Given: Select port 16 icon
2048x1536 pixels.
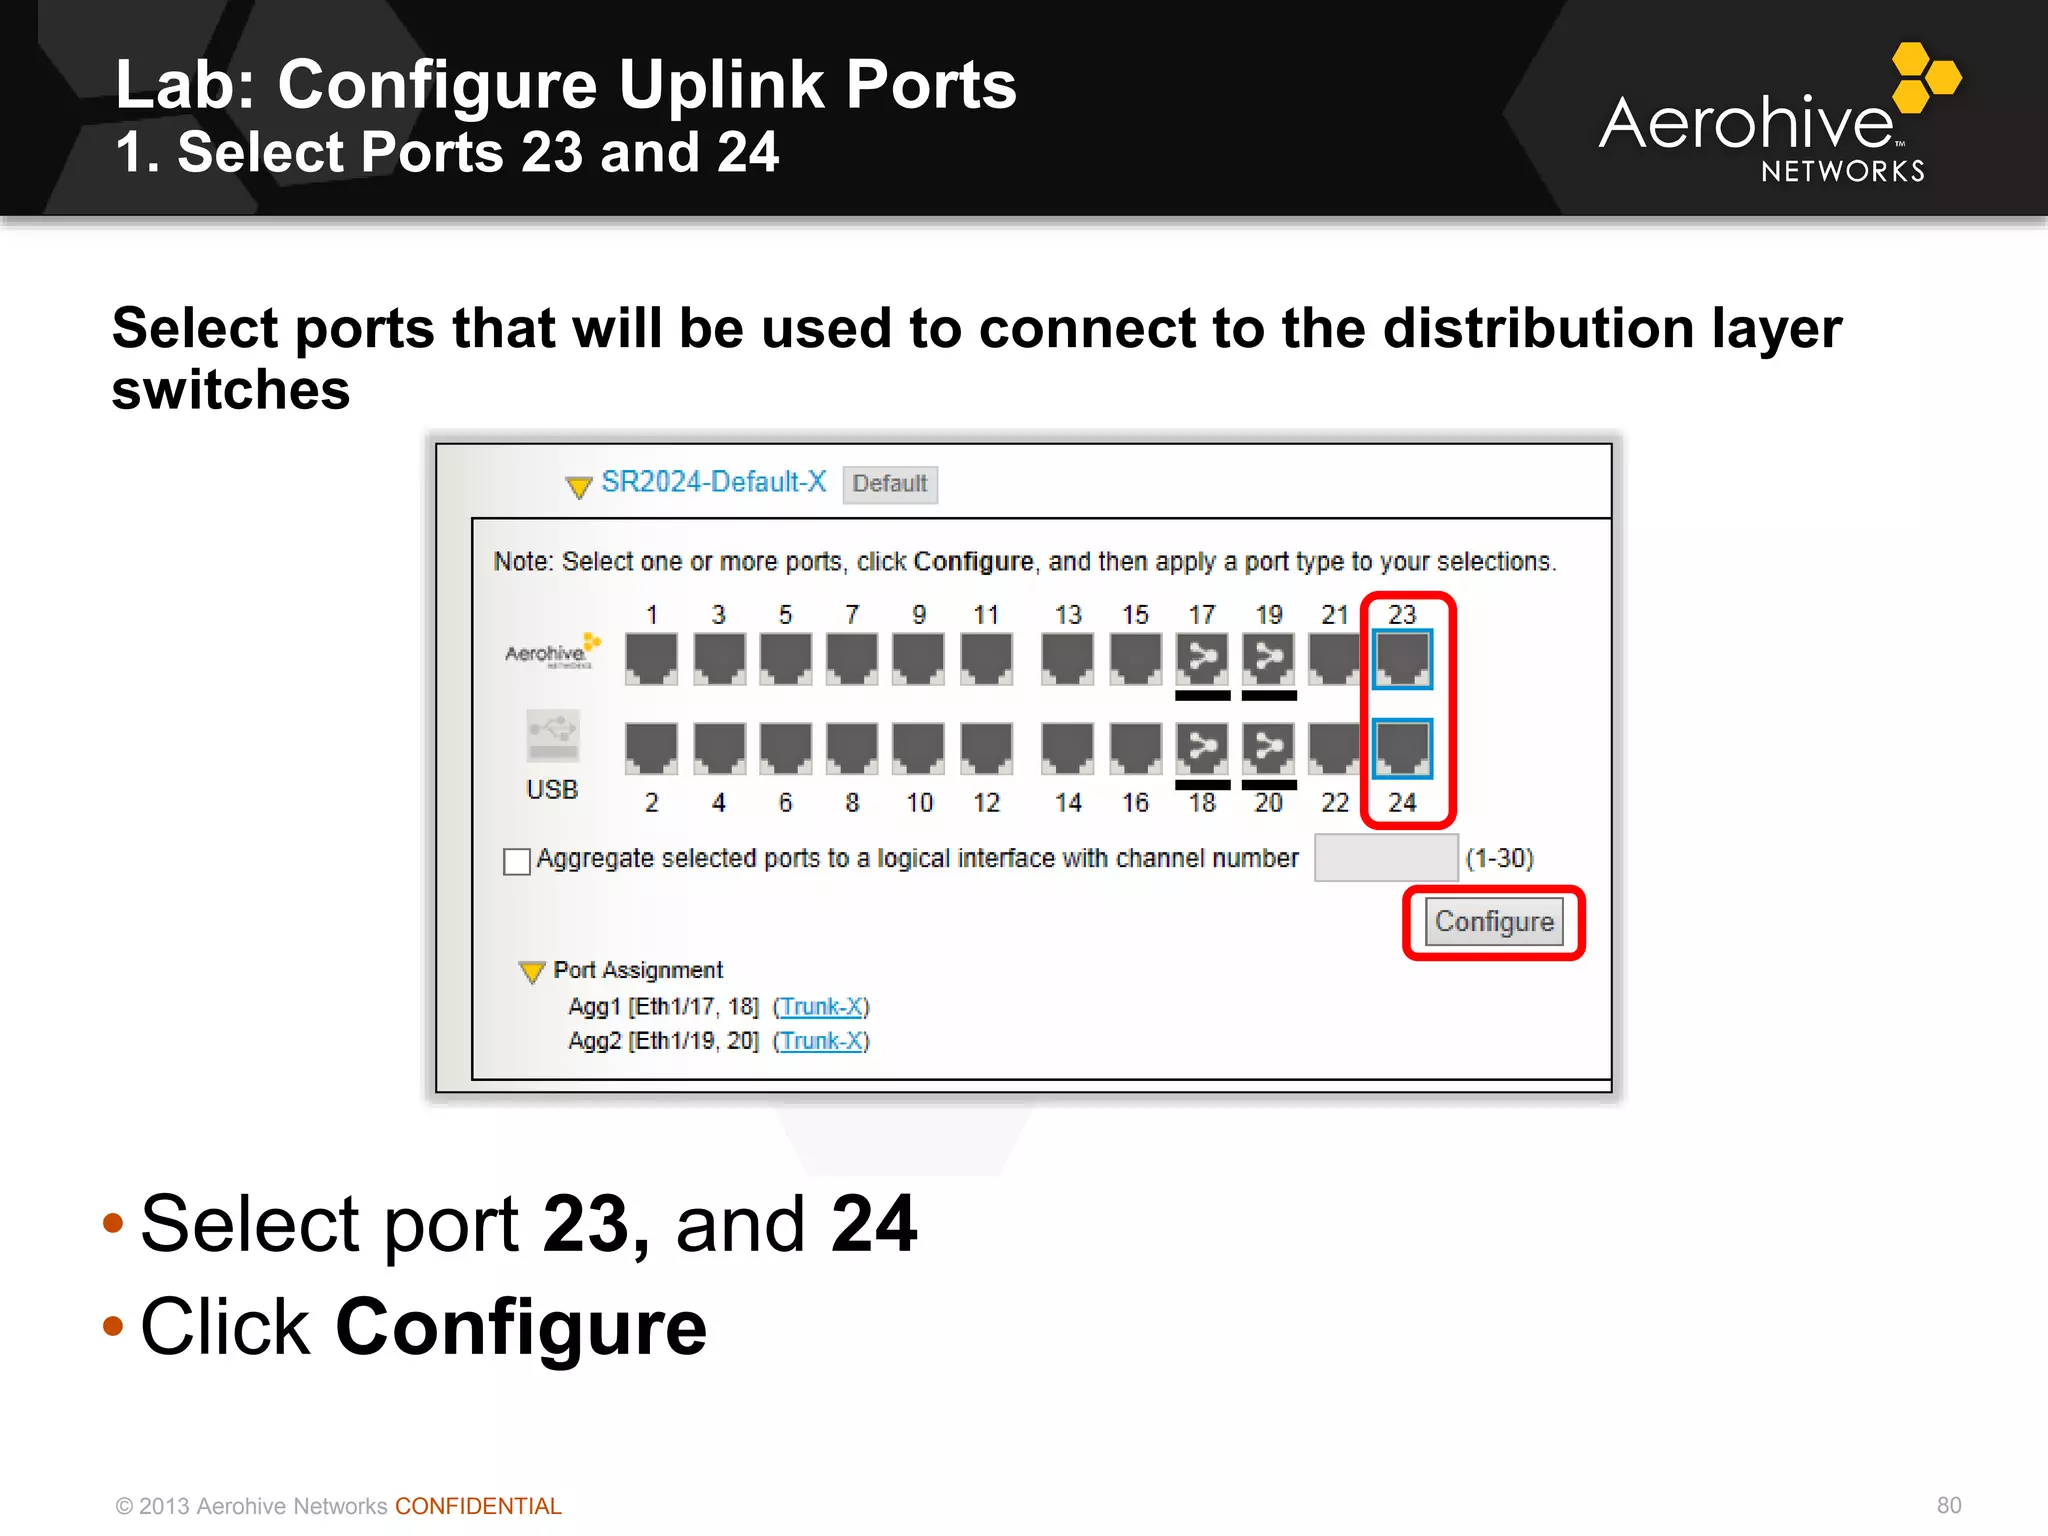Looking at the screenshot, I should point(1135,748).
